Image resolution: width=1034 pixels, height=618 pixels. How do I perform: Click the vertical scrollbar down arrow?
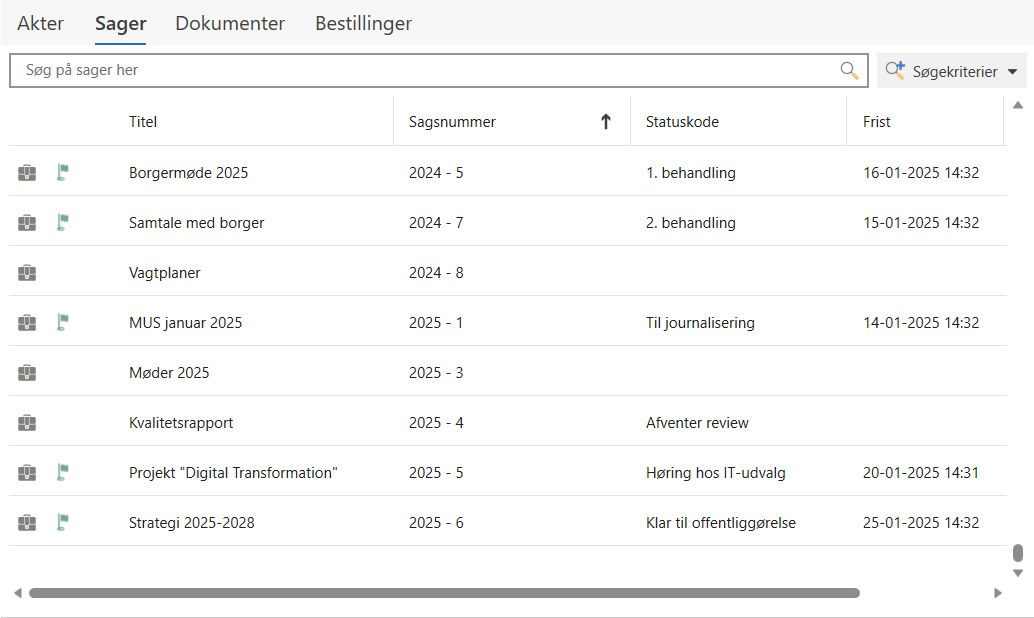[x=1018, y=573]
